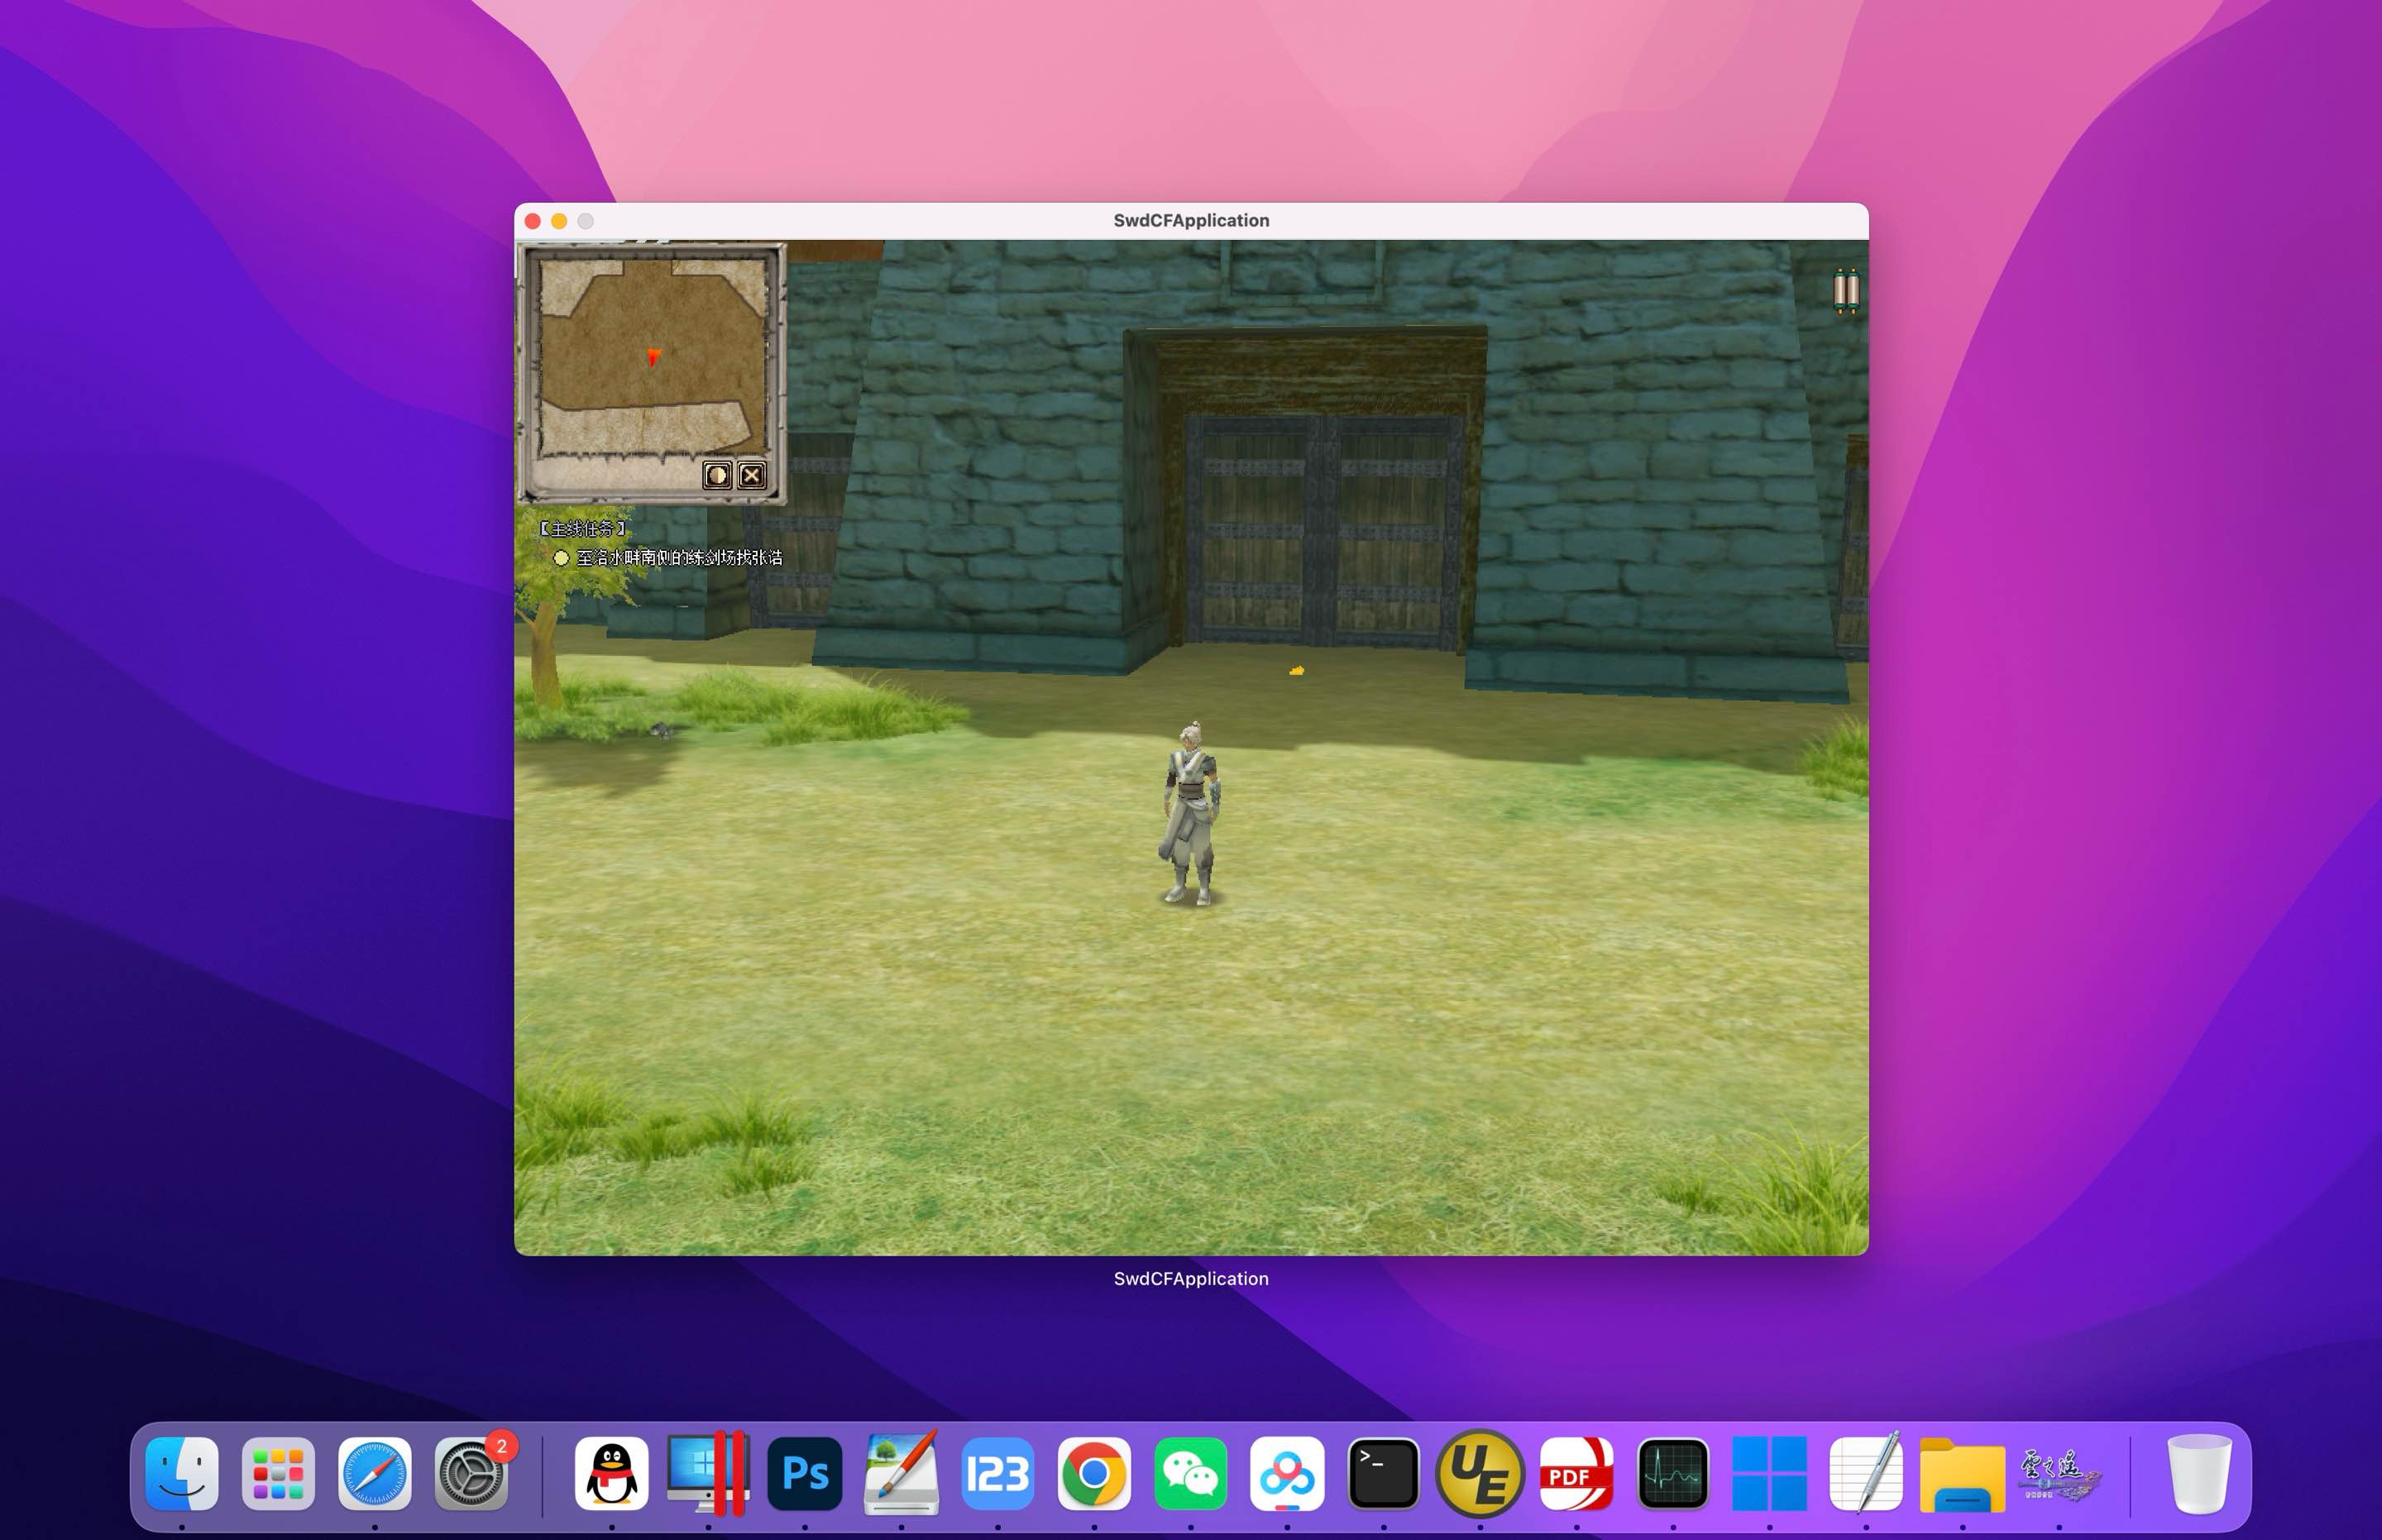Open the paintbrush-over-drive app in the Dock

click(x=901, y=1473)
